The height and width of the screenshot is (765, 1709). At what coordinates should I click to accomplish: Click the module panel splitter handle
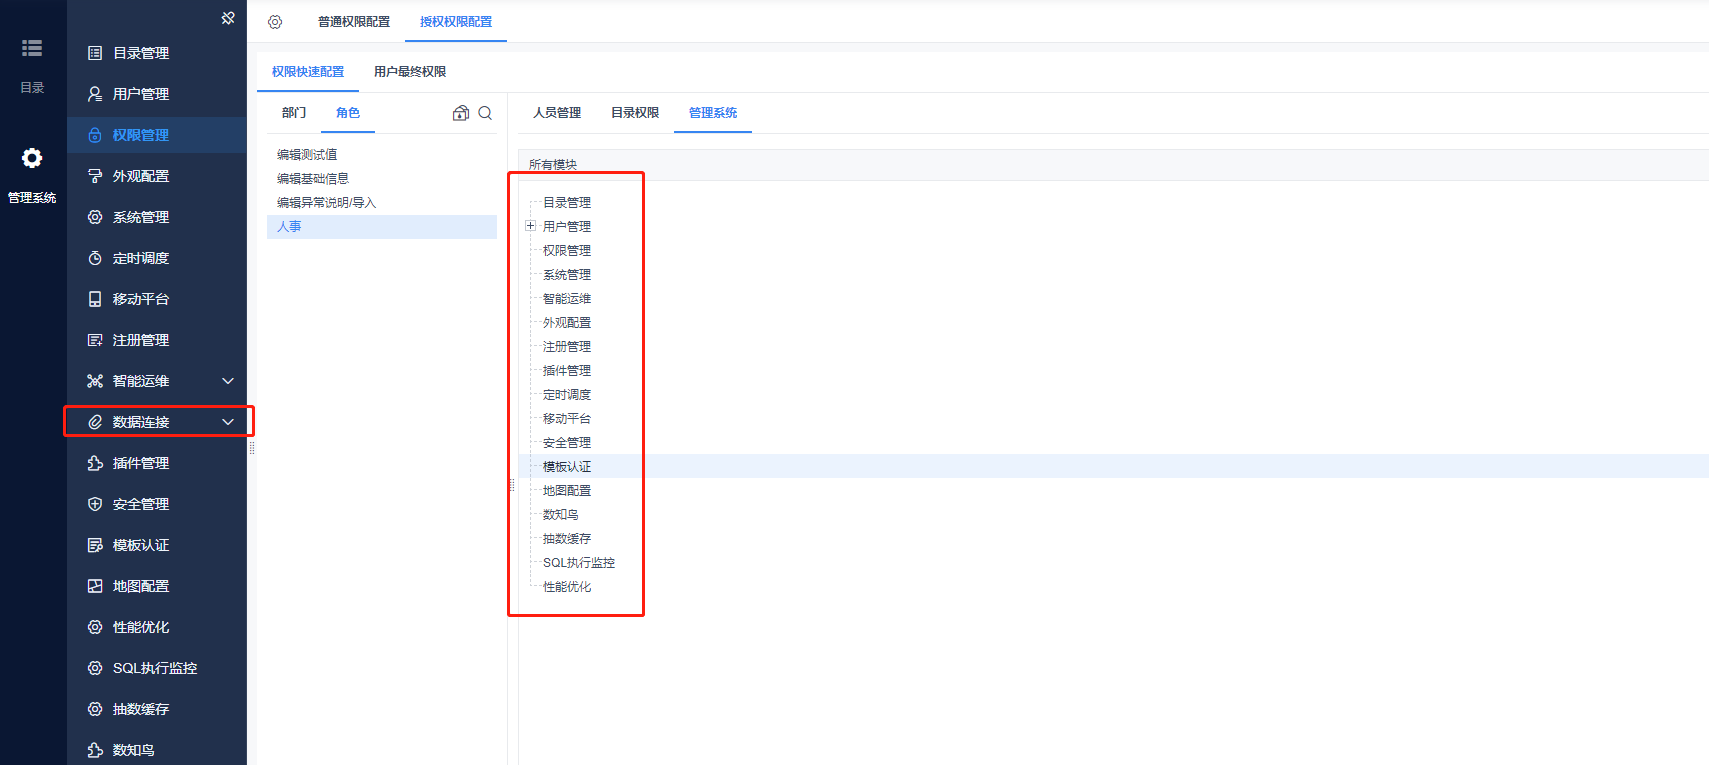pos(512,485)
